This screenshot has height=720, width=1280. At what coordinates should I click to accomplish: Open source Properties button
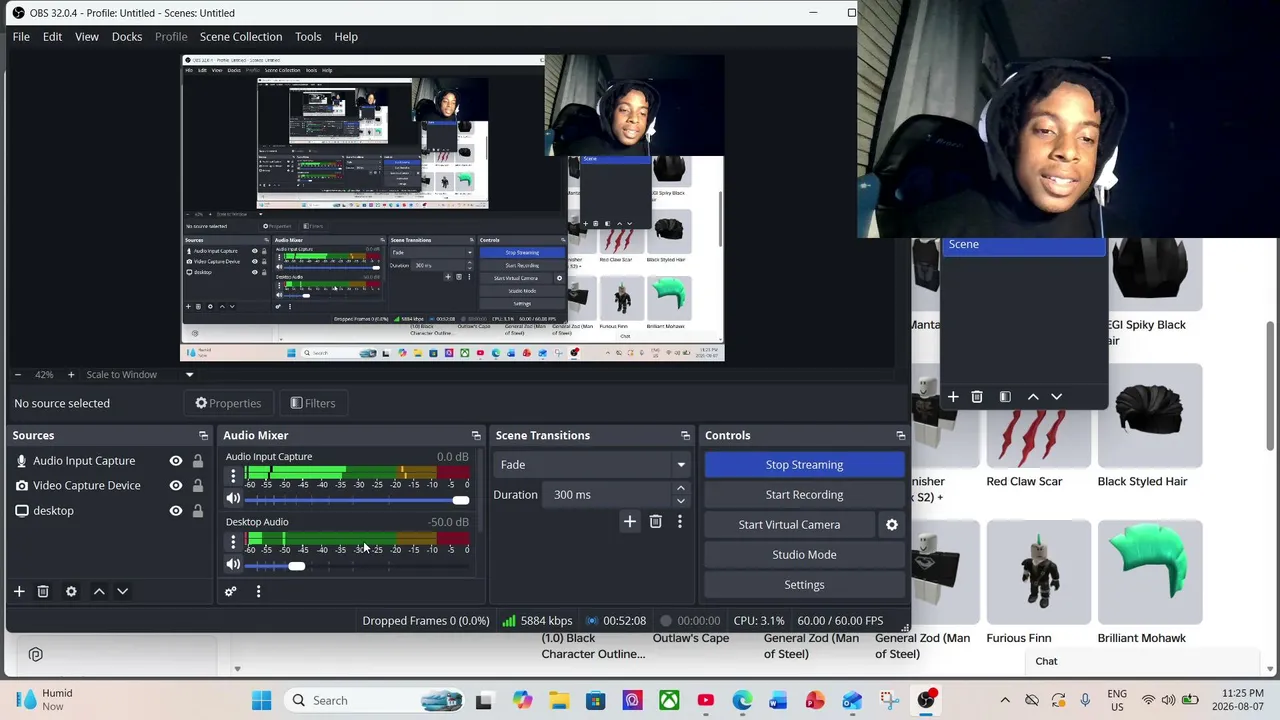point(228,403)
